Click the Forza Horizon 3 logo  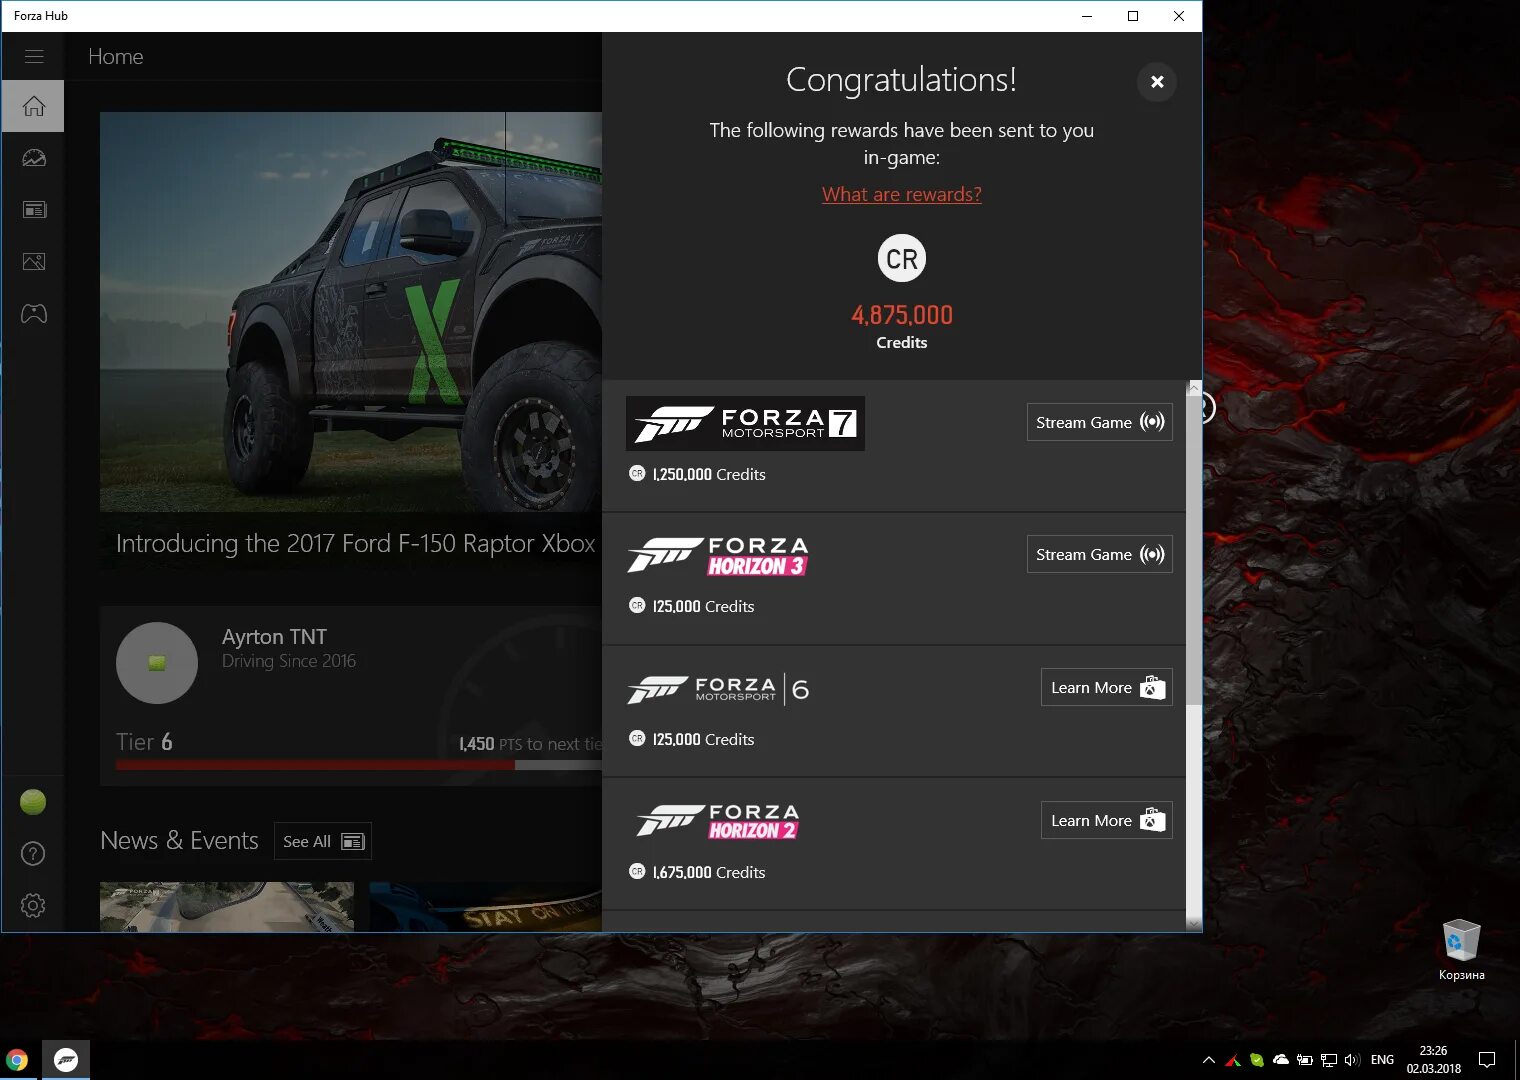tap(718, 556)
